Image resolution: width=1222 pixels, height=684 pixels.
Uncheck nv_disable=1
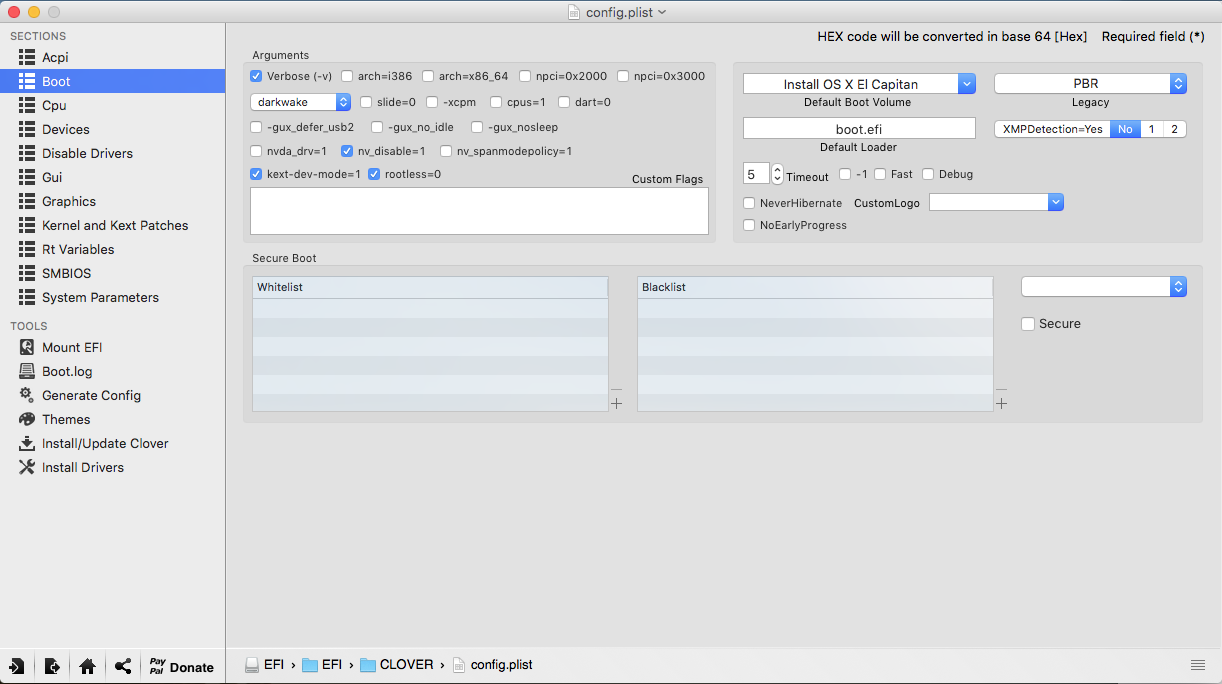[347, 151]
